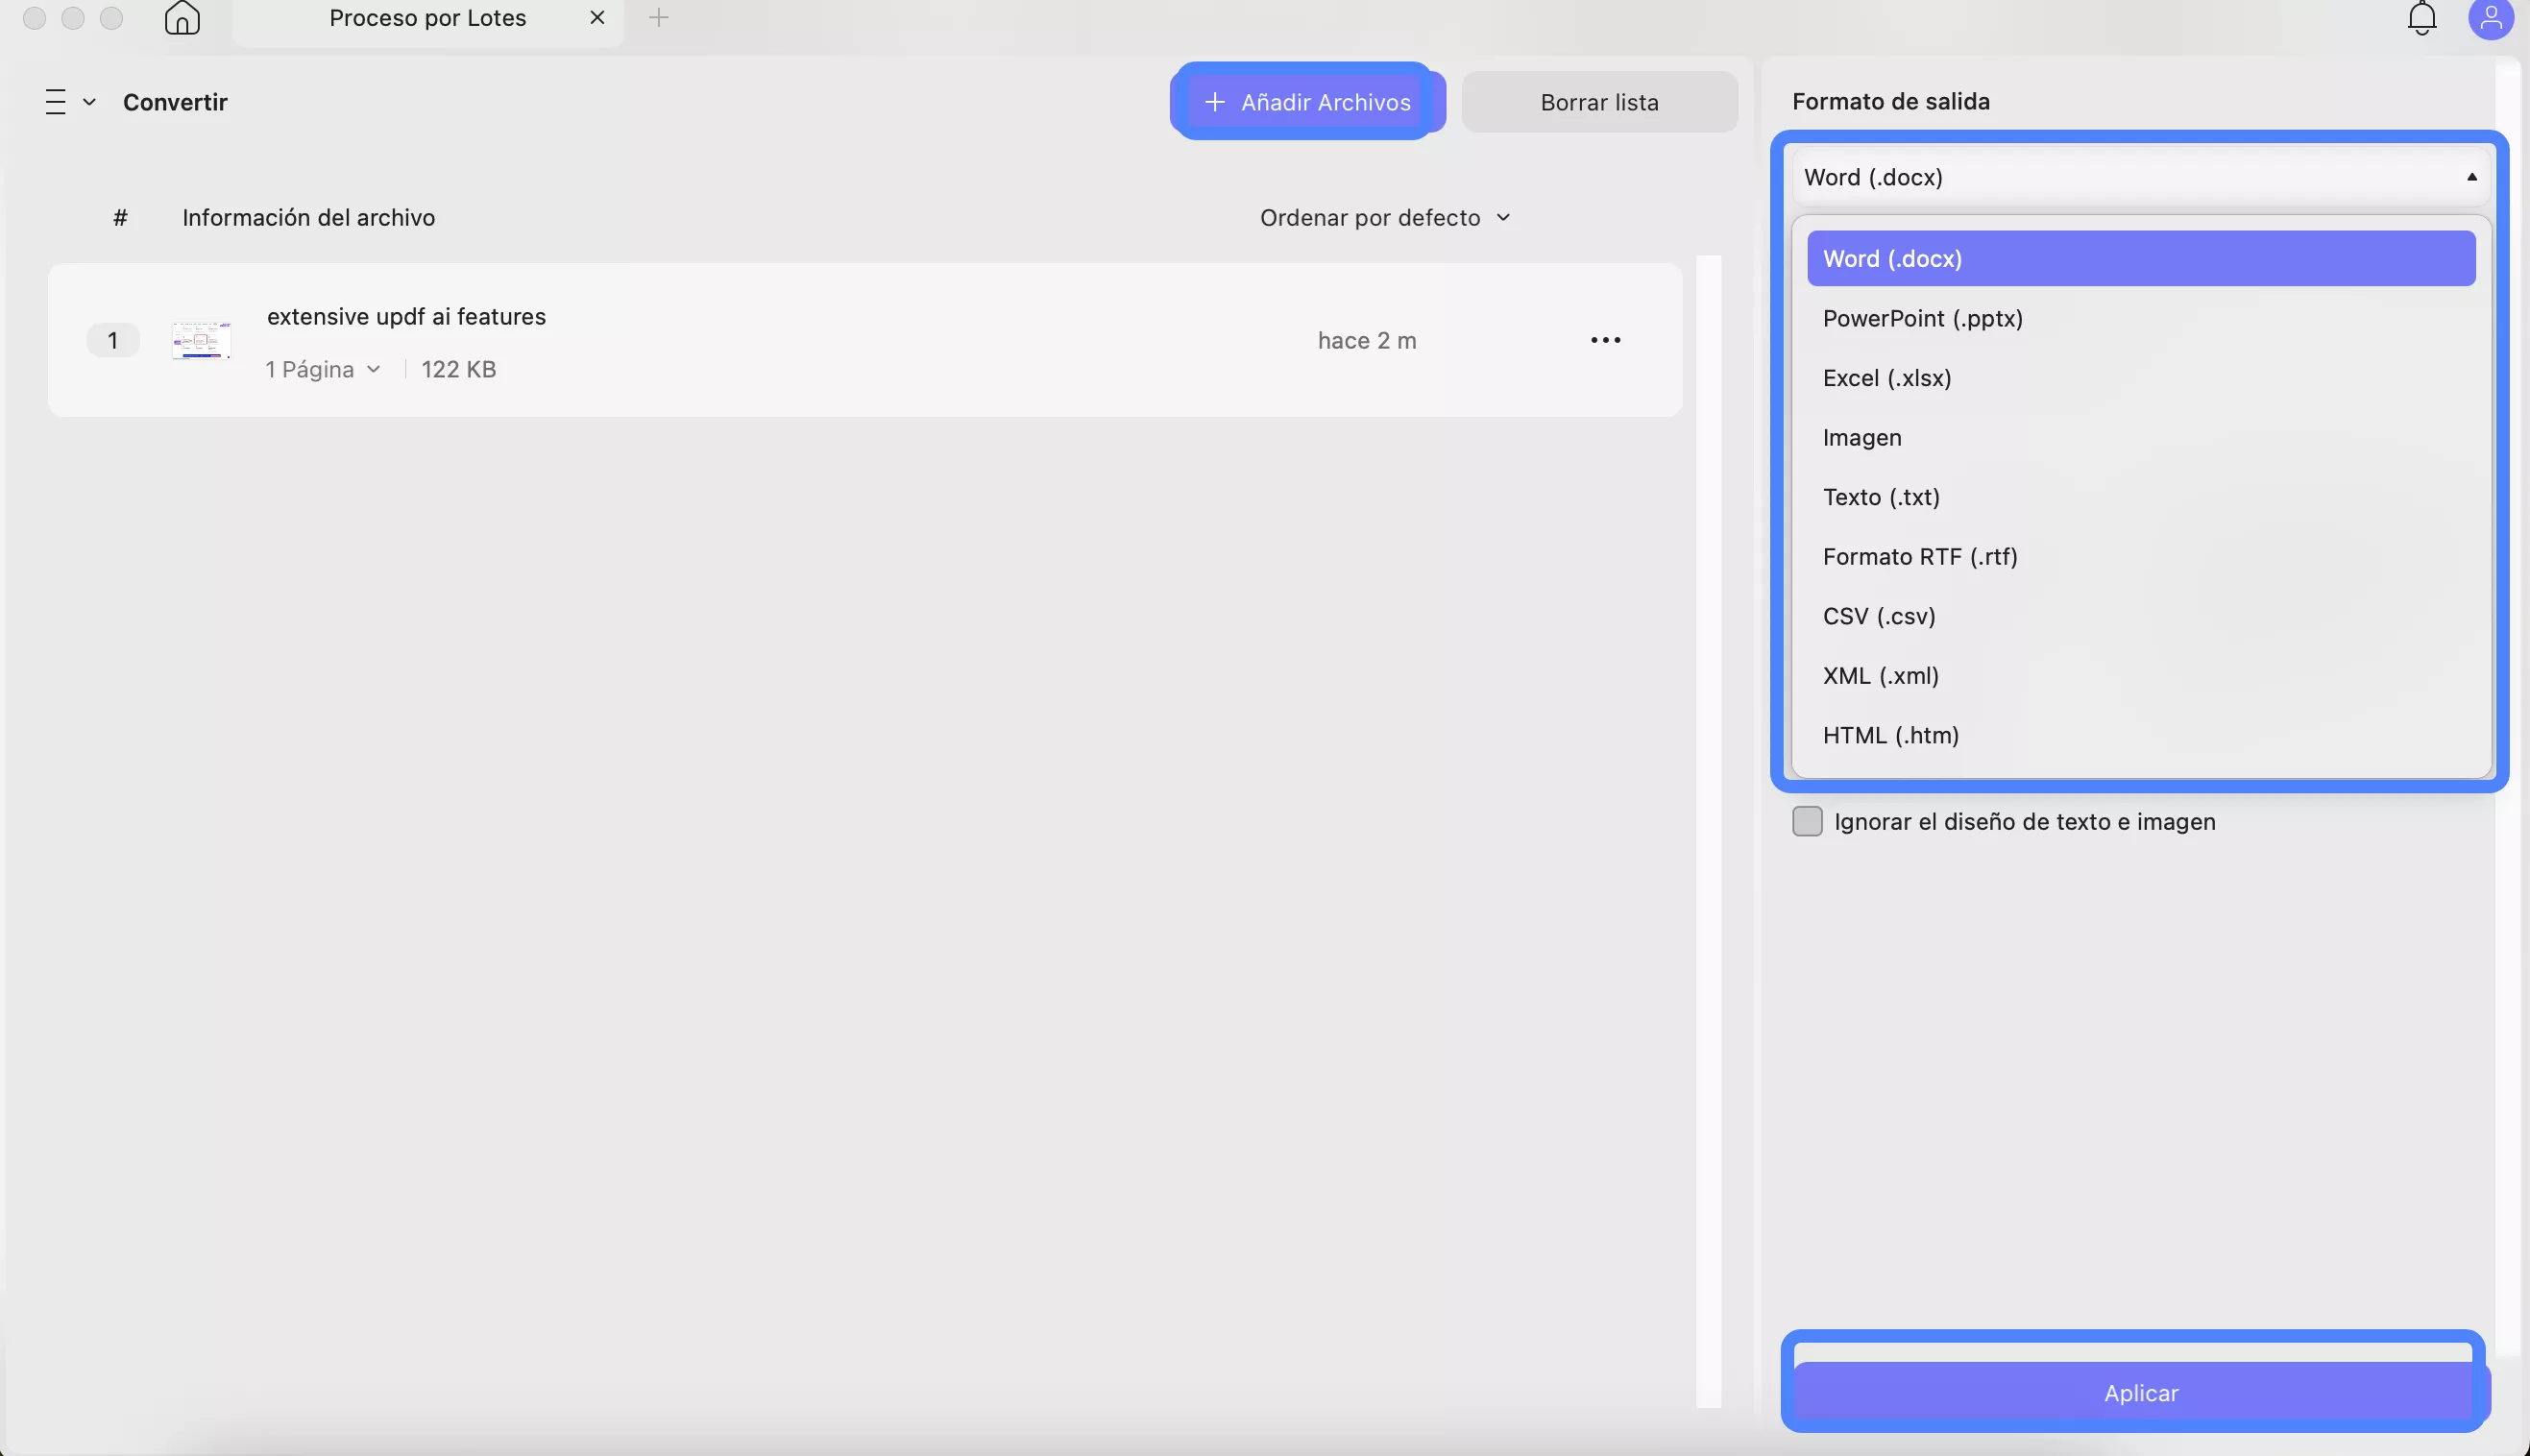Open the batch tools list icon
Screen dimensions: 2530x1456
click(x=57, y=102)
